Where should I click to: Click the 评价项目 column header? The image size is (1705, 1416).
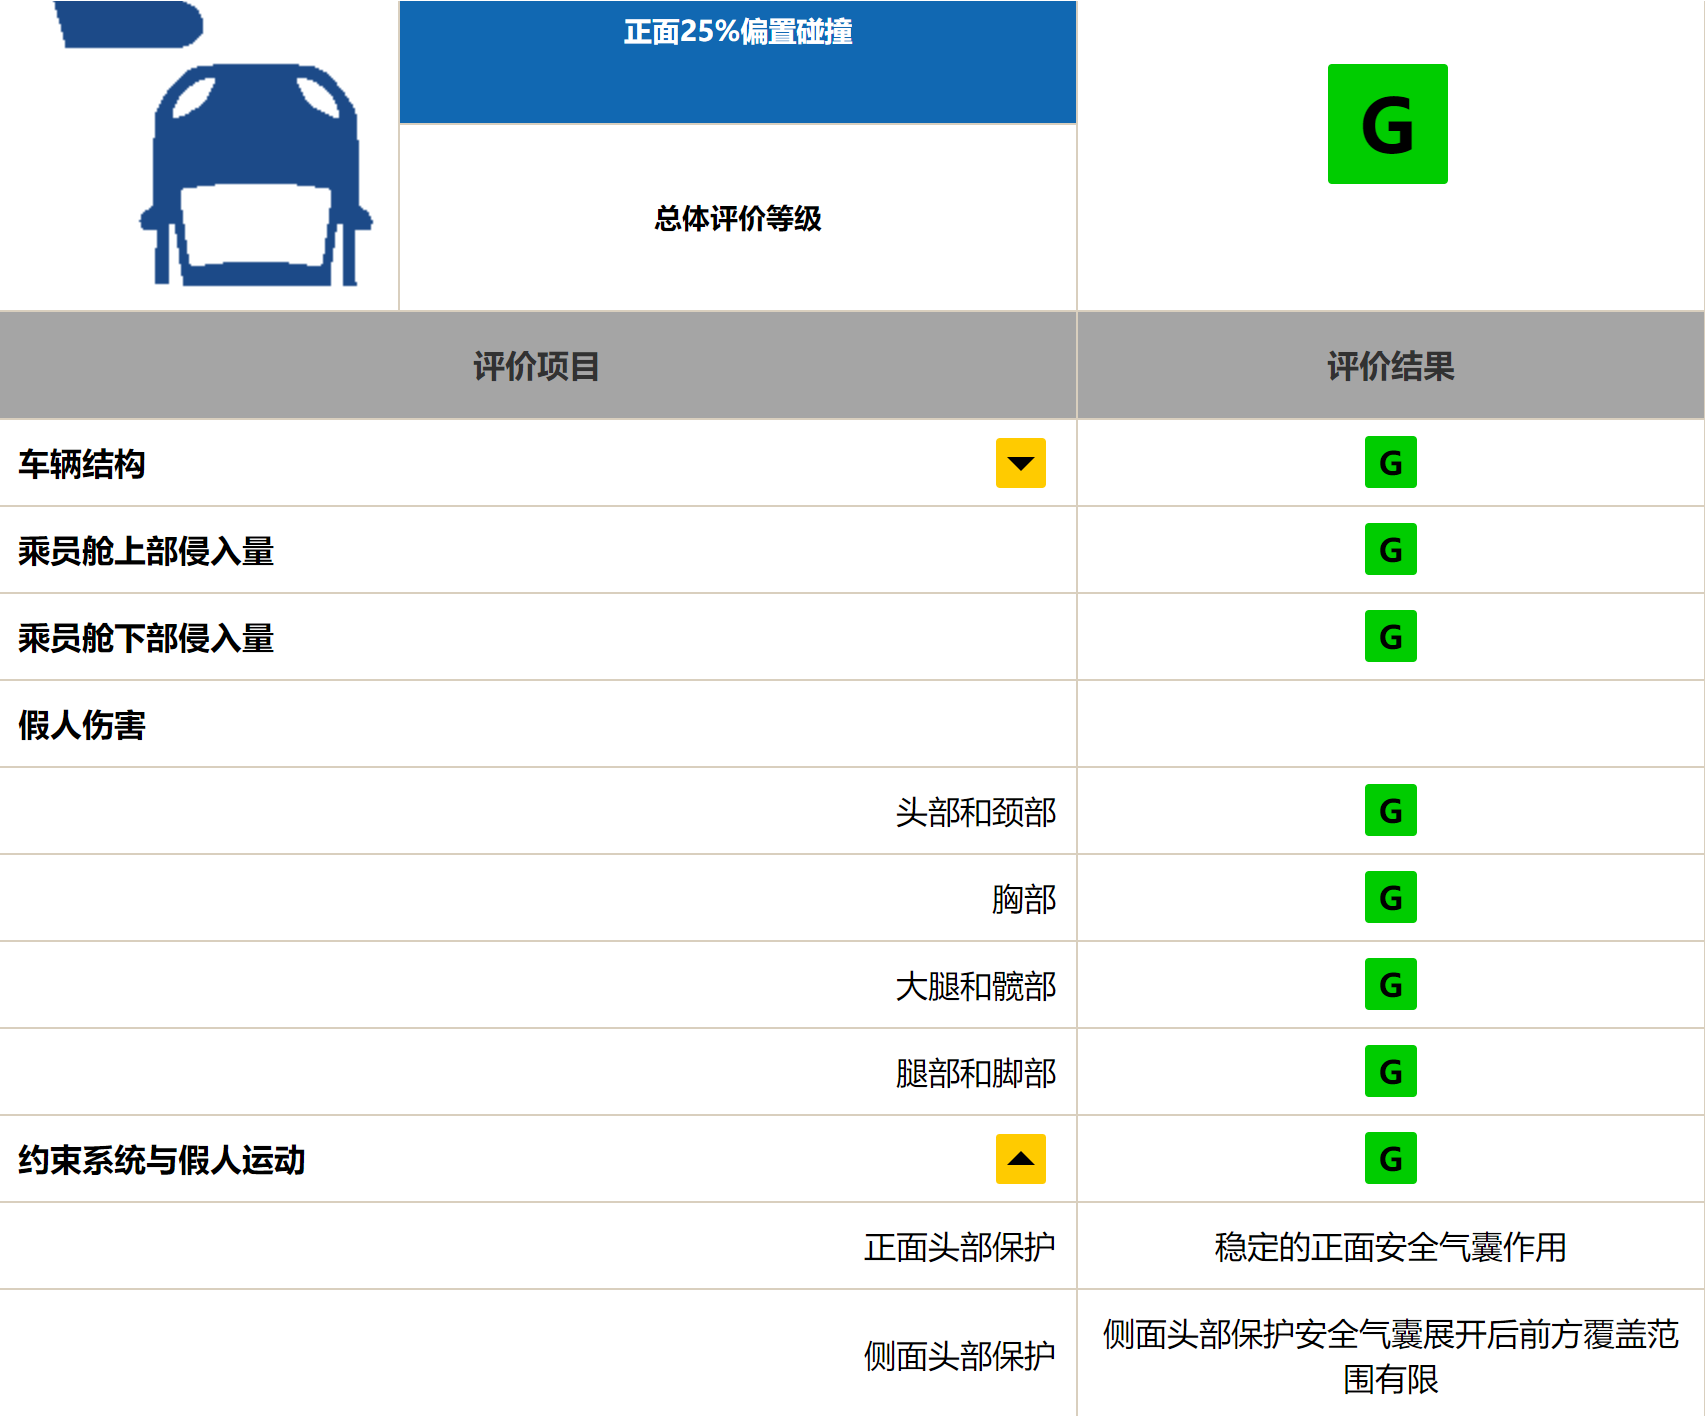[537, 366]
